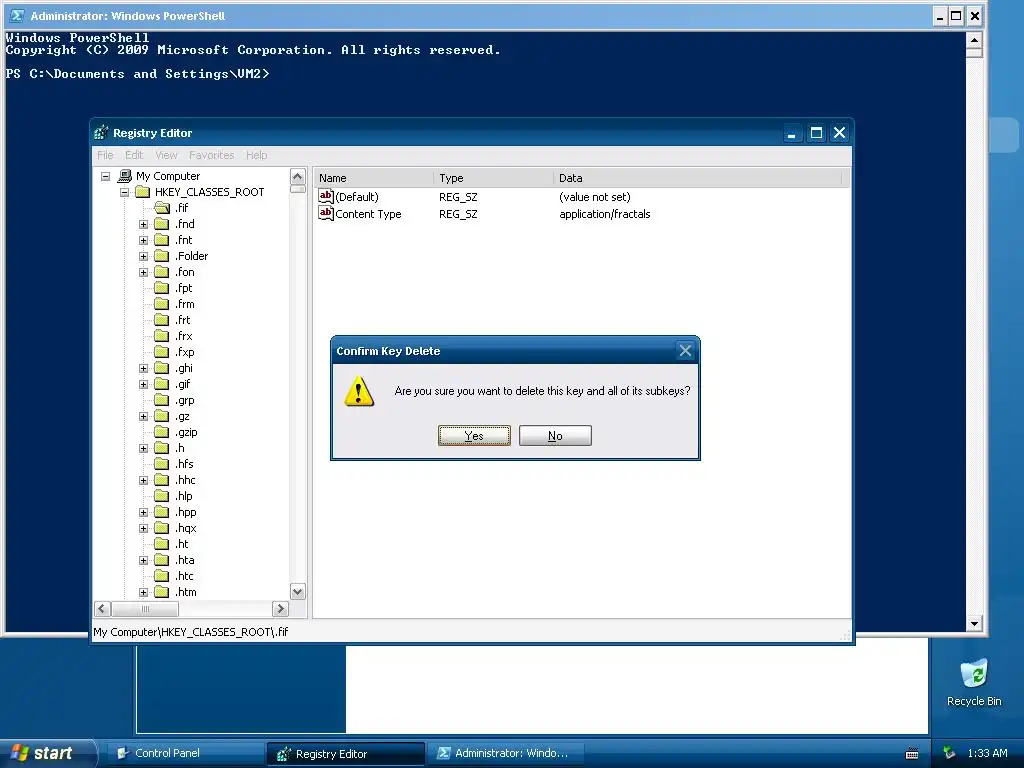Switch to Administrator PowerShell taskbar button
The image size is (1024, 768).
[x=506, y=753]
